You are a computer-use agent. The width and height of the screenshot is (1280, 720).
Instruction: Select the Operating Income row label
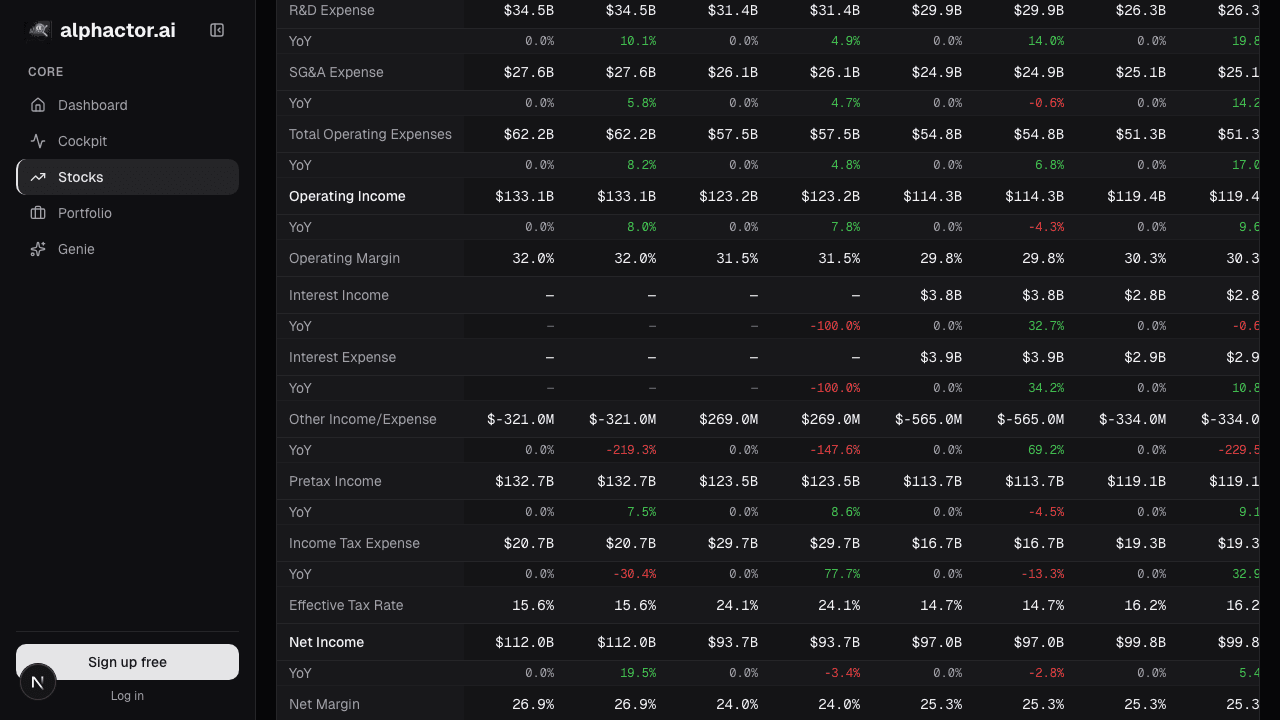(347, 196)
